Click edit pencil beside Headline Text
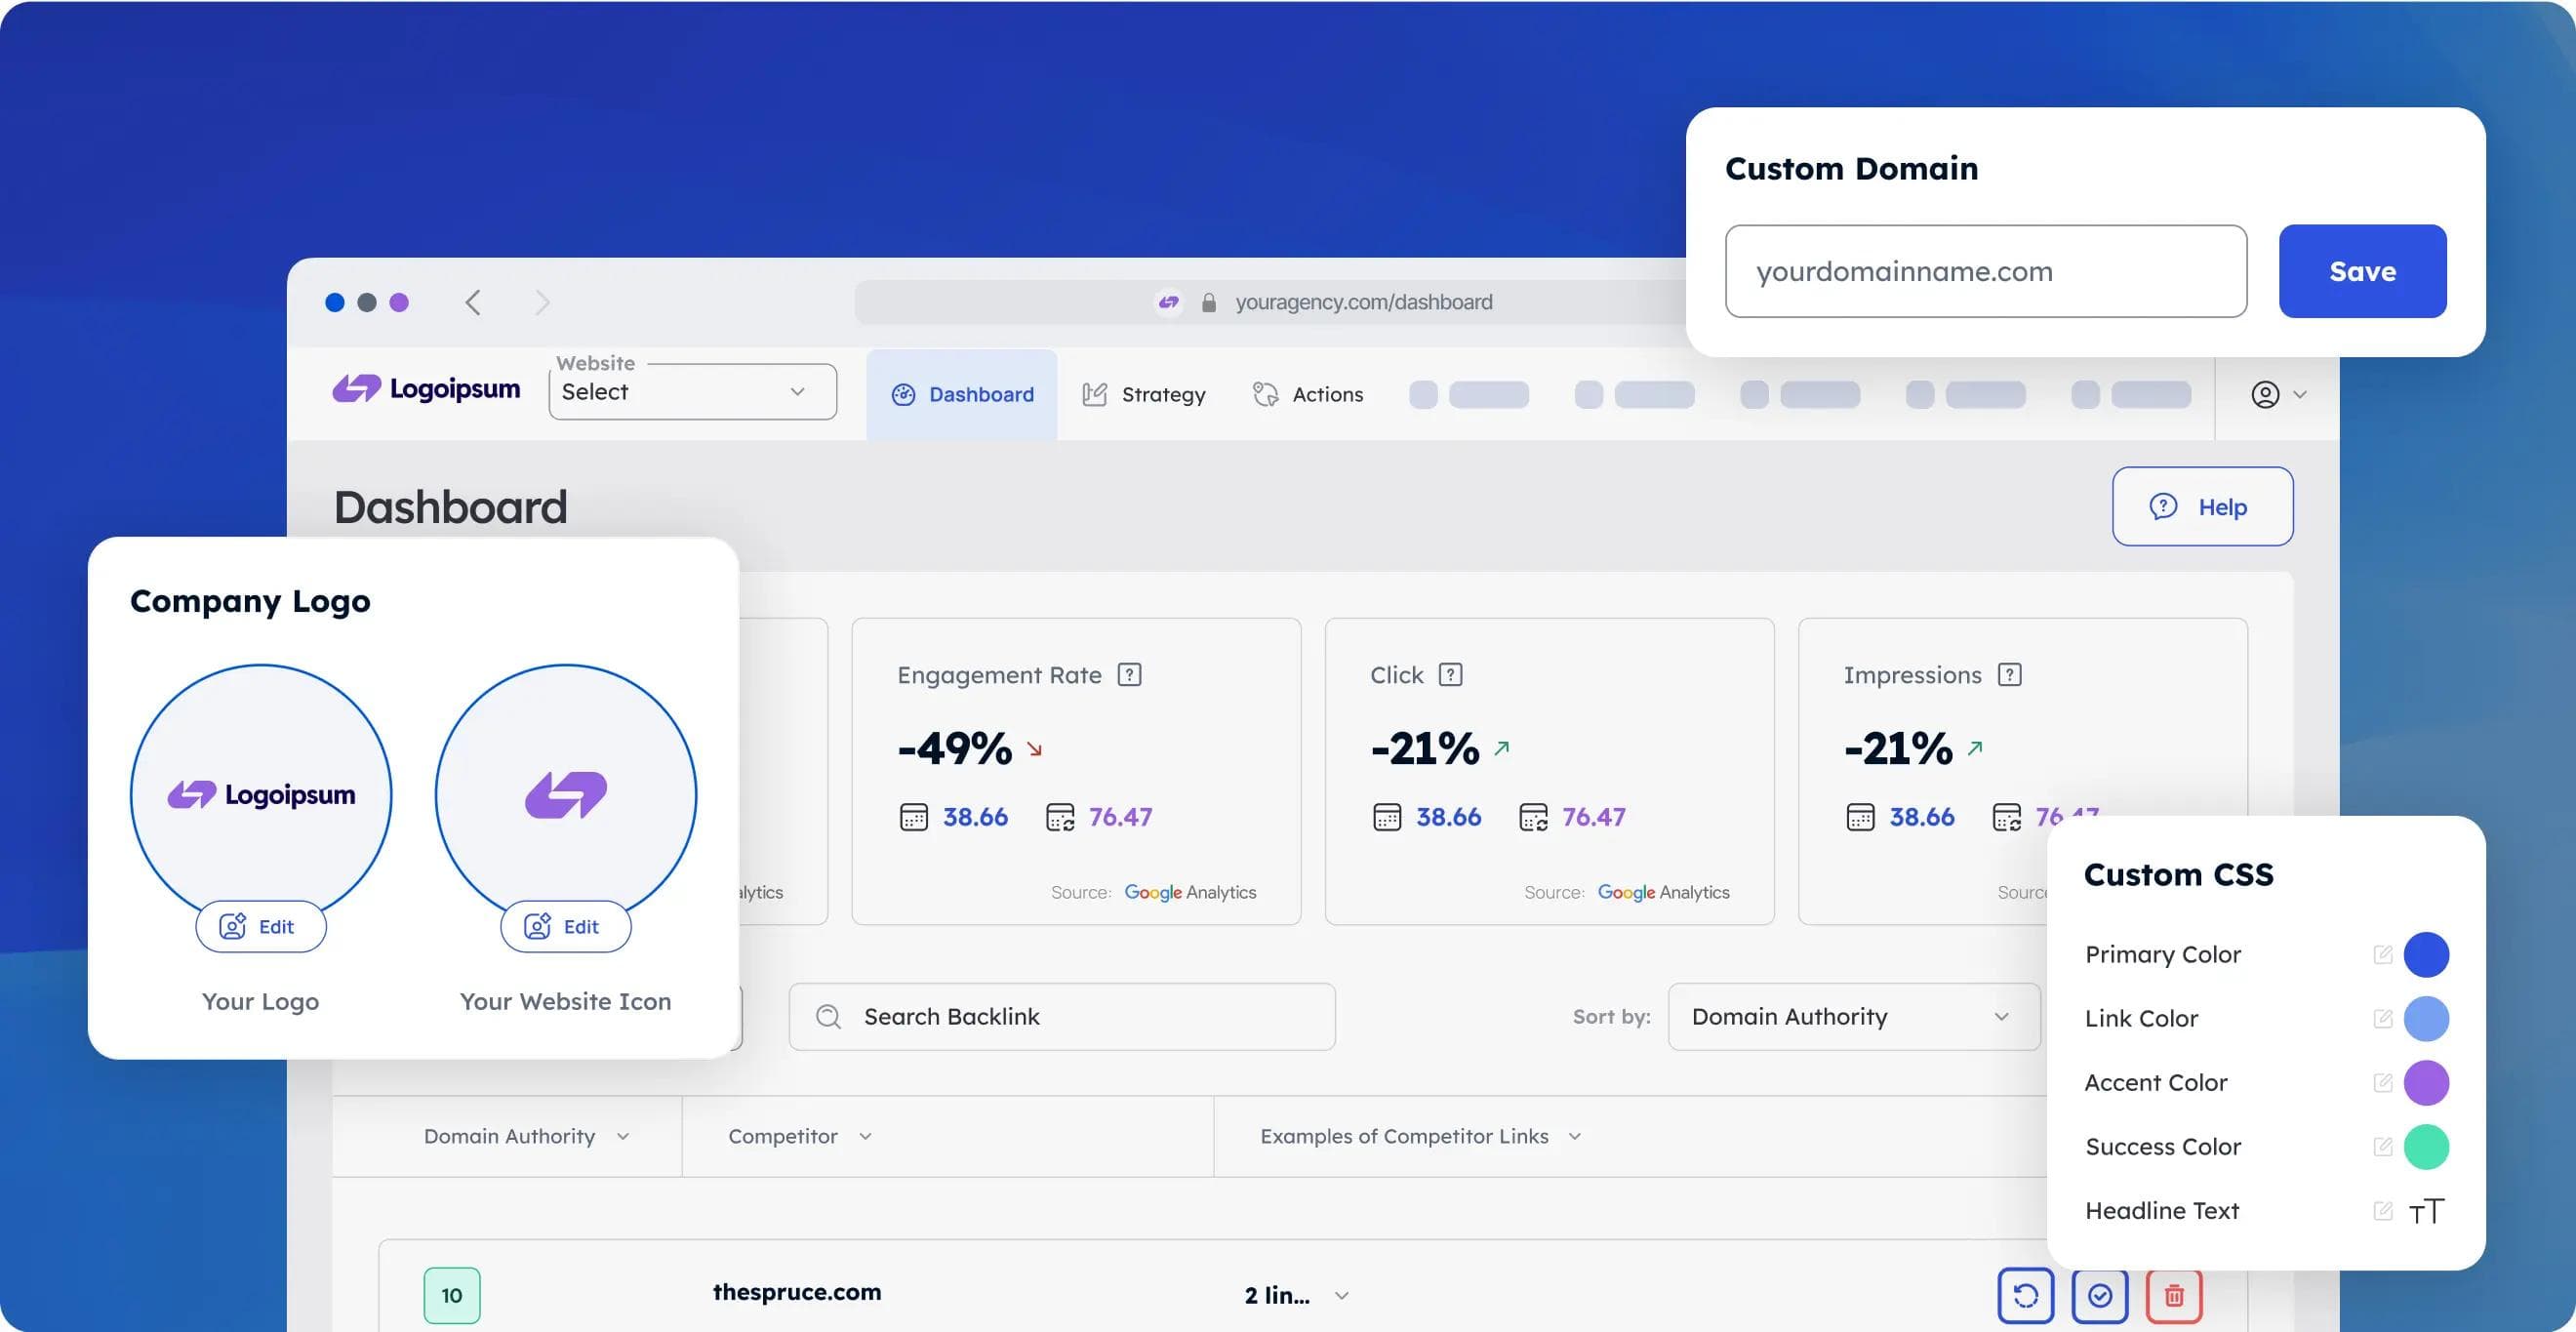This screenshot has height=1332, width=2576. [2383, 1211]
